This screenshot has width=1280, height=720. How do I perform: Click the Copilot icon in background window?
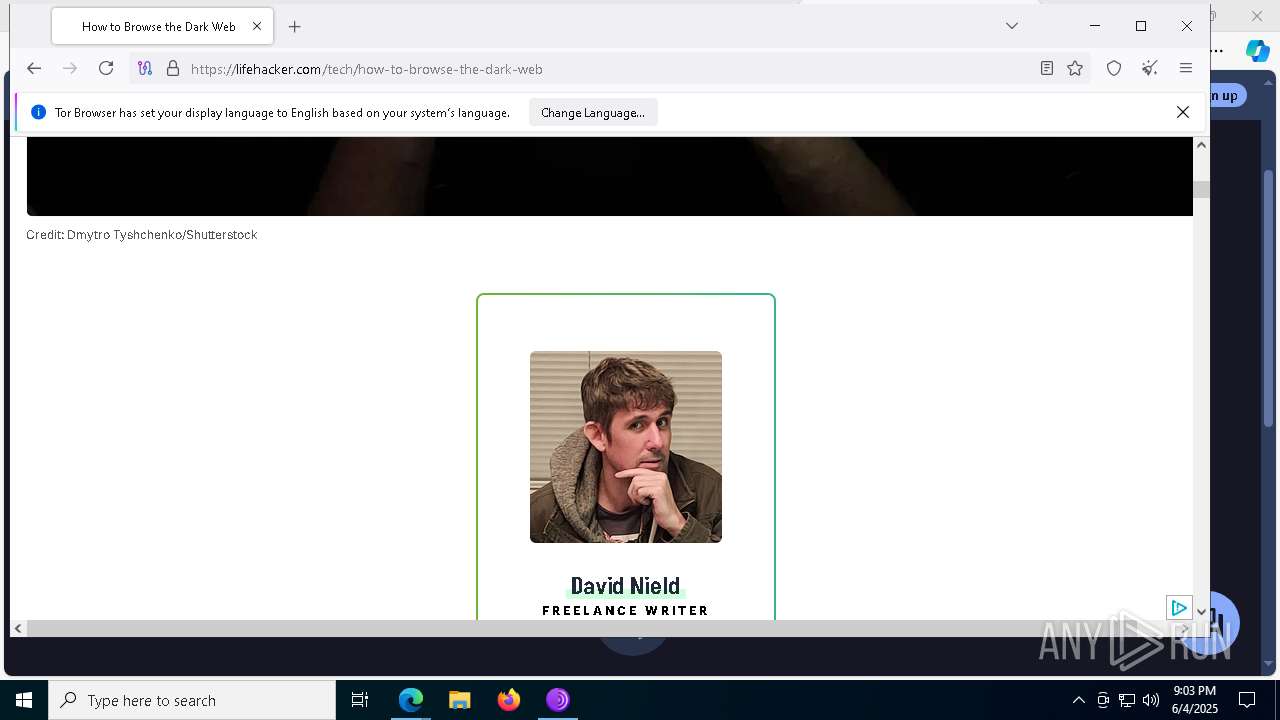1257,51
